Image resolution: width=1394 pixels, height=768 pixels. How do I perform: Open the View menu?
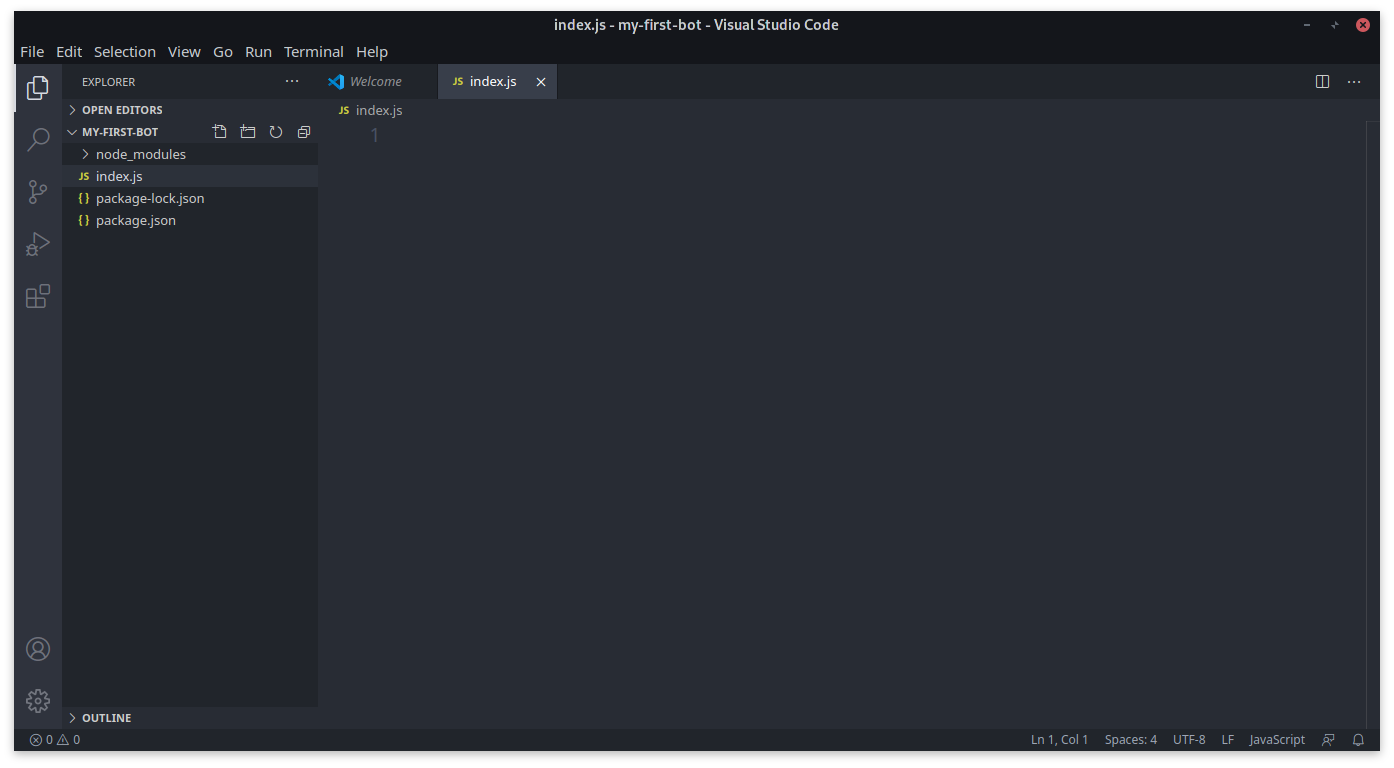click(184, 52)
